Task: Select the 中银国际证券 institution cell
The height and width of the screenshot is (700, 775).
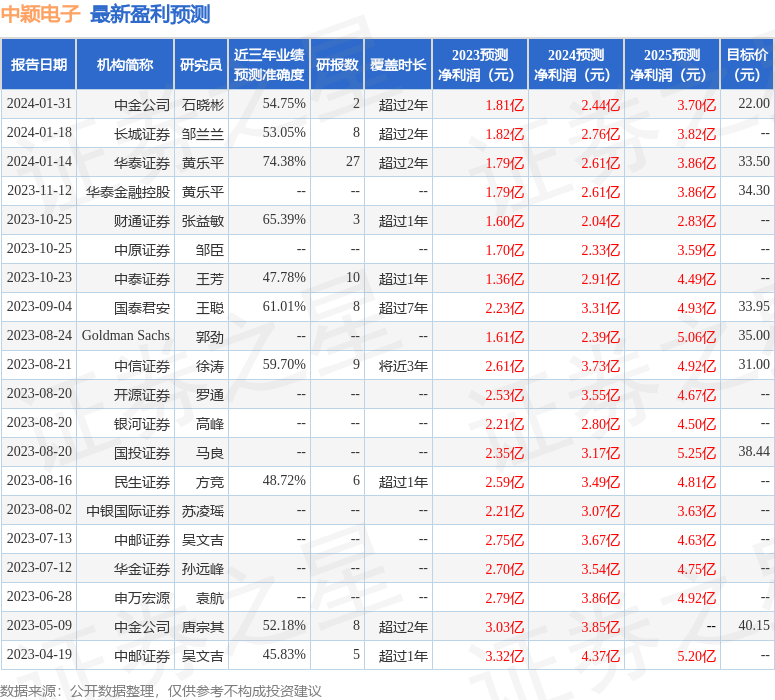Action: coord(128,511)
